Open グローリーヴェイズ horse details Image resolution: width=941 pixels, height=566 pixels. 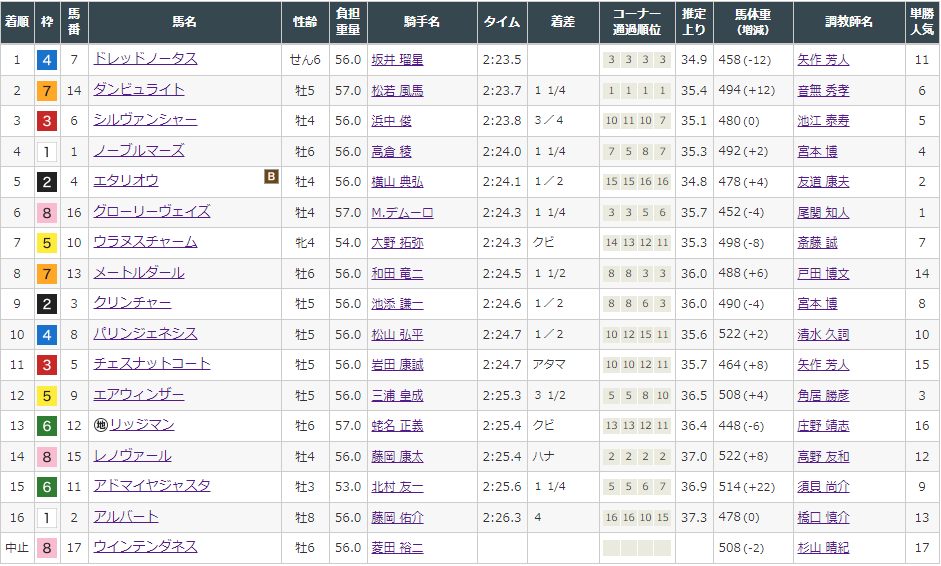click(152, 212)
